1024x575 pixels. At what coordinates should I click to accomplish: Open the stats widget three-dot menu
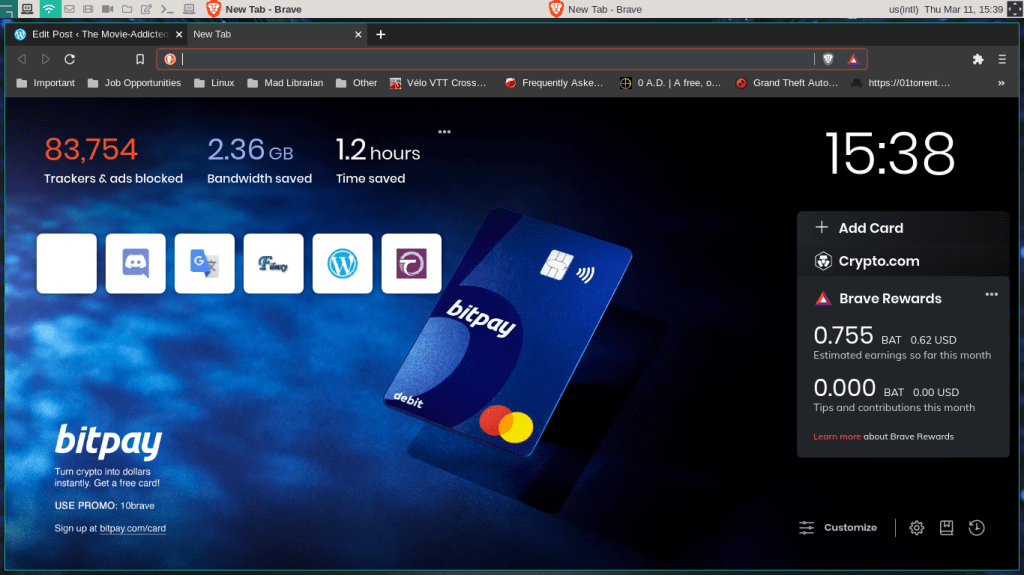445,132
